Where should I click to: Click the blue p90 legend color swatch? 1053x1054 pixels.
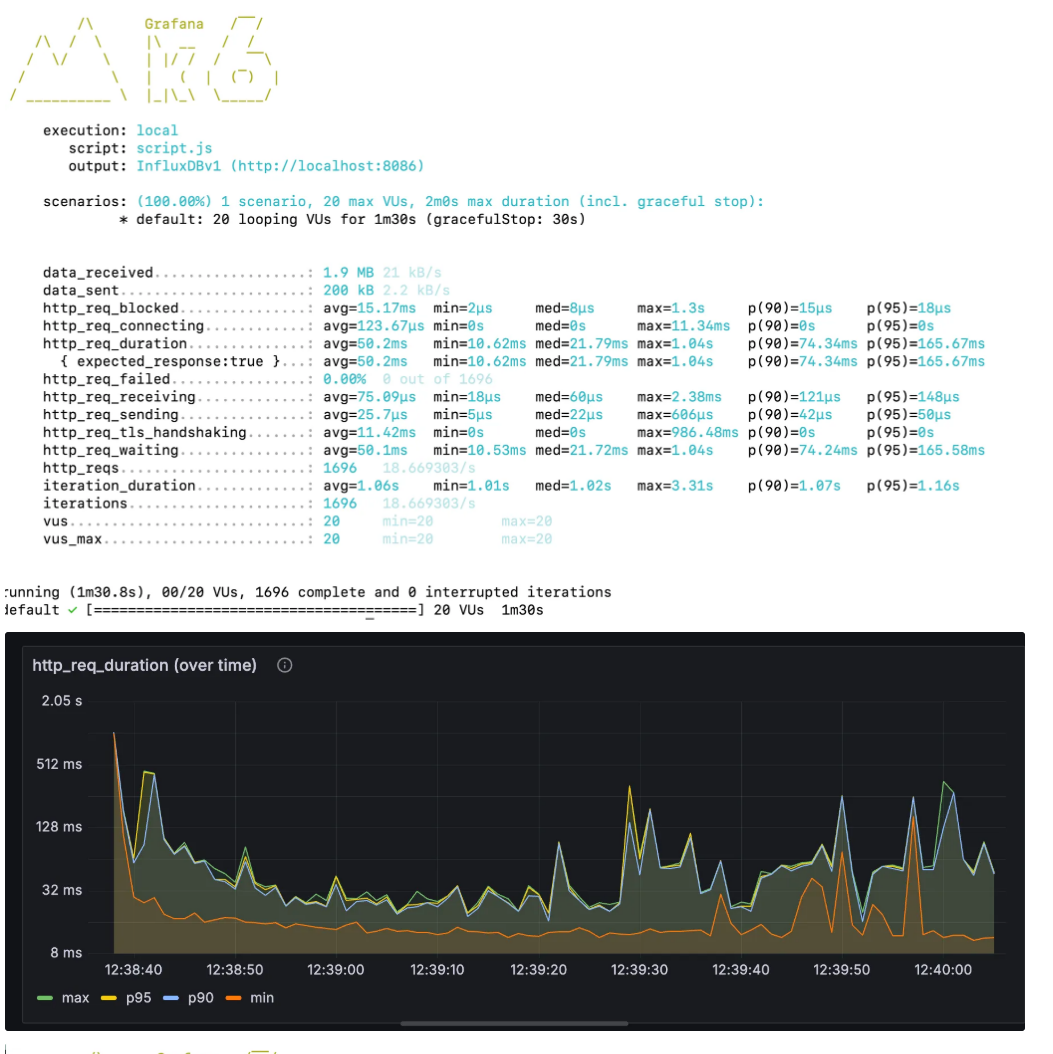tap(171, 998)
